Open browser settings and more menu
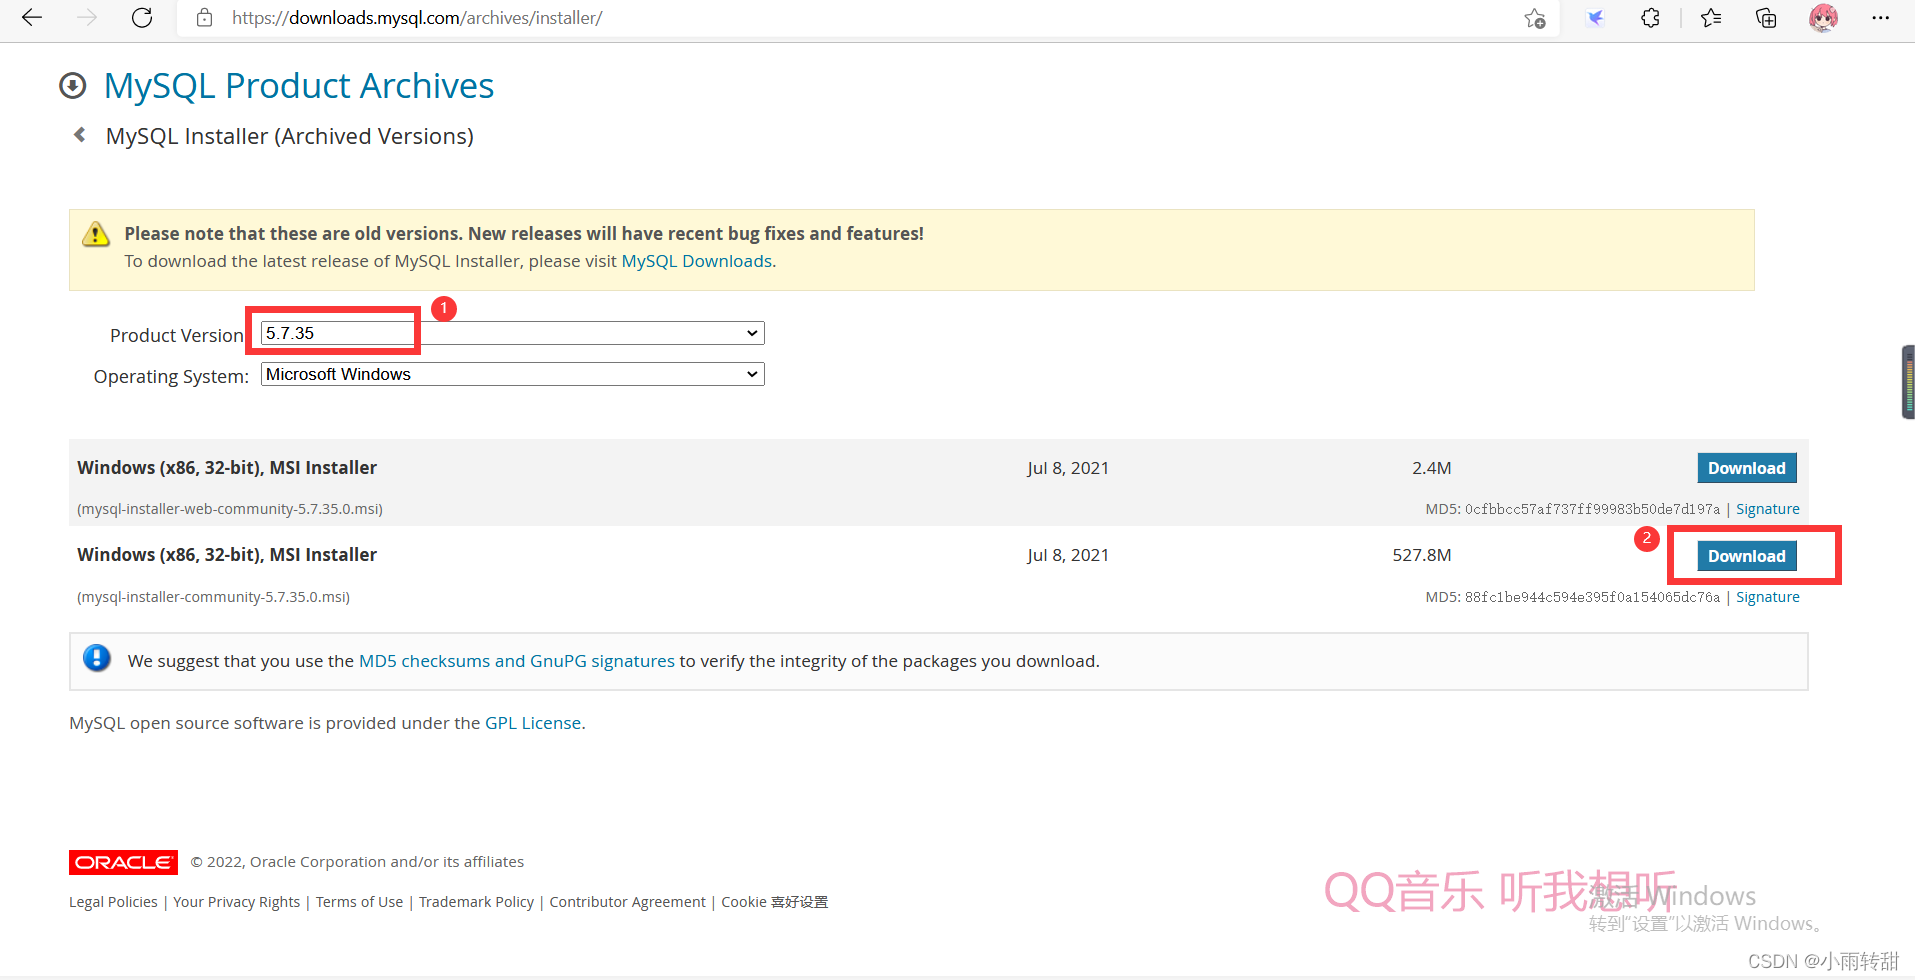Viewport: 1915px width, 980px height. [1880, 18]
